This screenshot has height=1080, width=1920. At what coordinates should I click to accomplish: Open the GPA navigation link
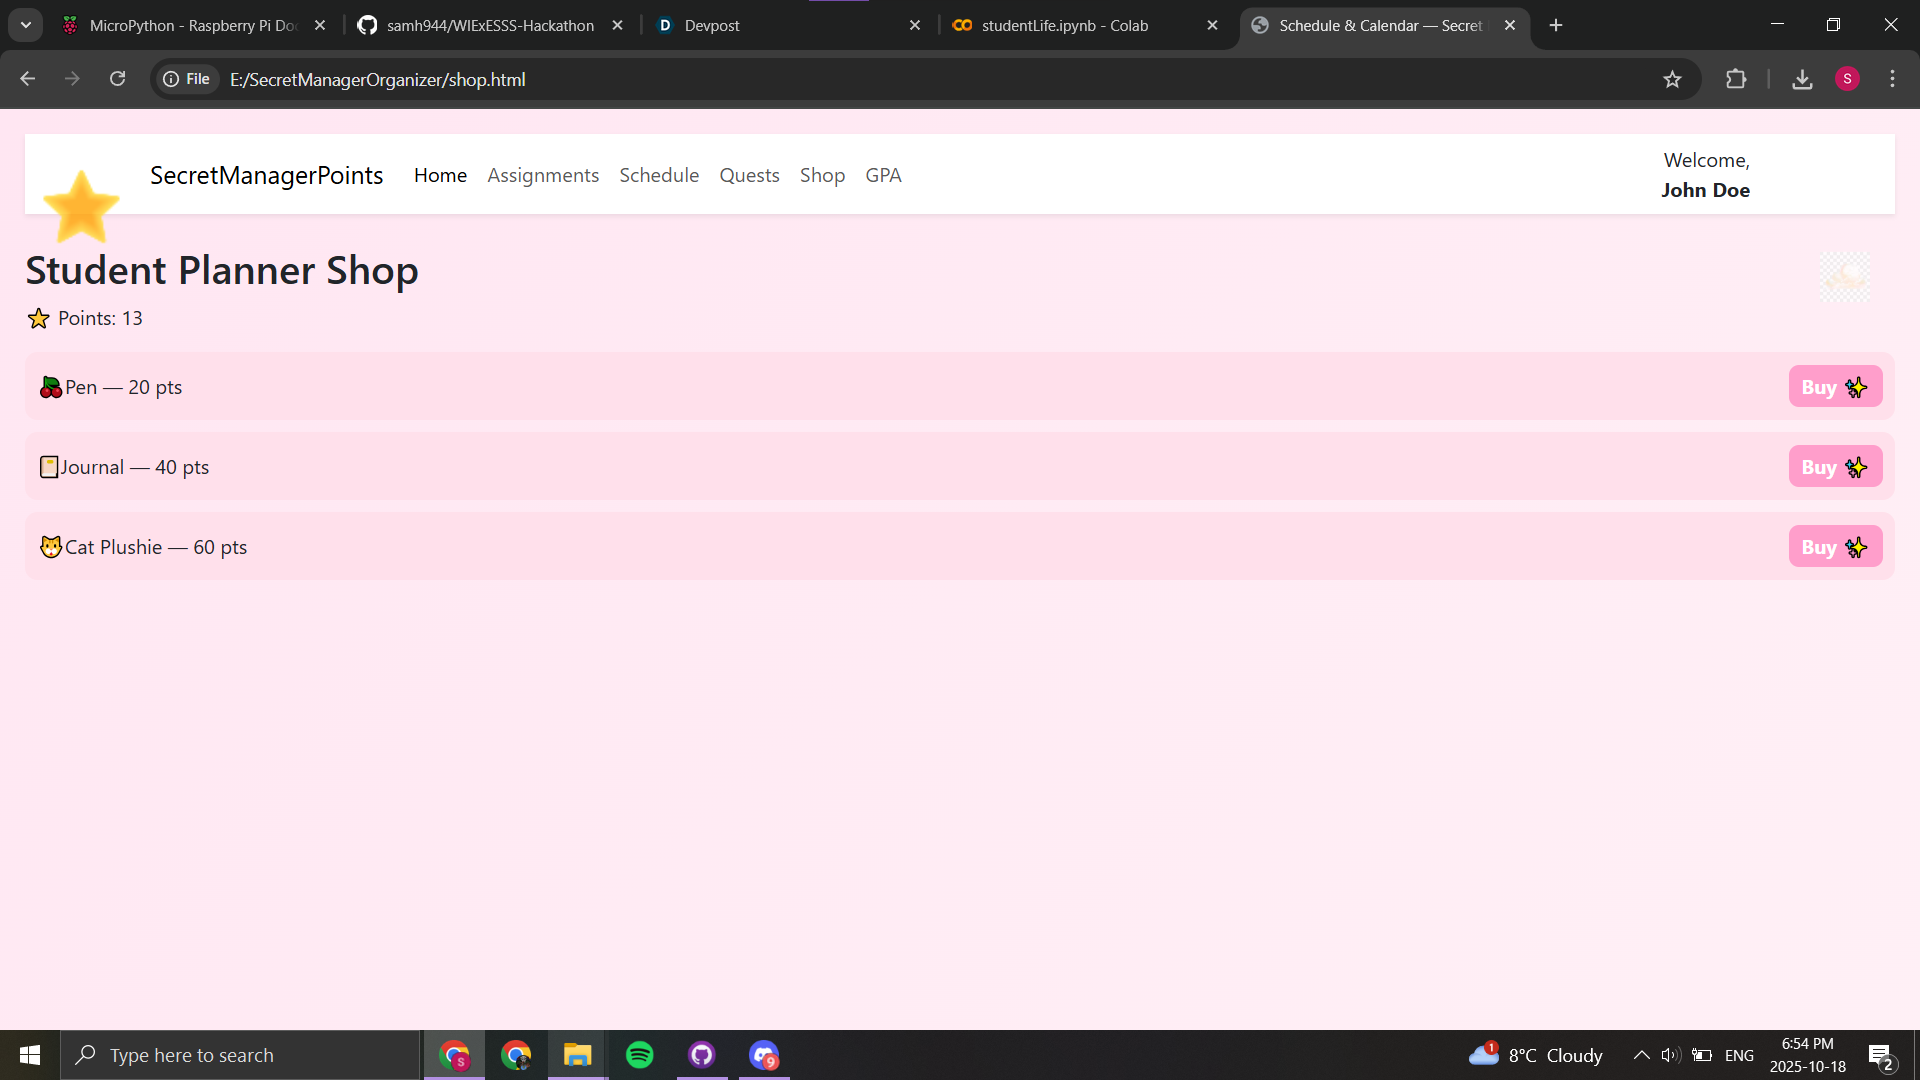[883, 175]
